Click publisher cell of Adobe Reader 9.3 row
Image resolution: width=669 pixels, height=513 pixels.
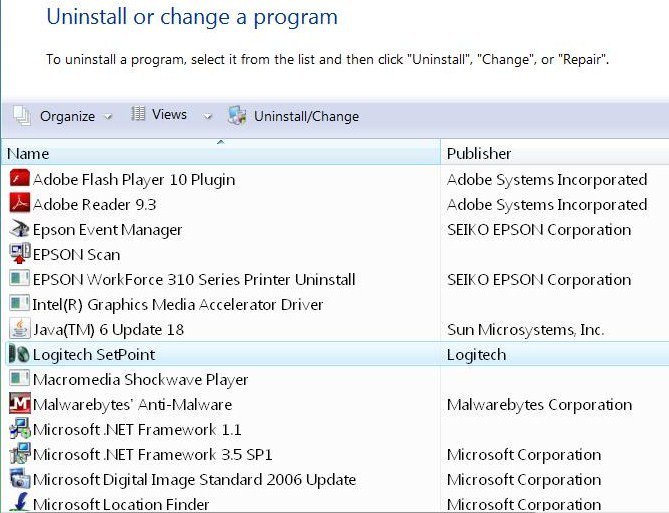pyautogui.click(x=547, y=204)
